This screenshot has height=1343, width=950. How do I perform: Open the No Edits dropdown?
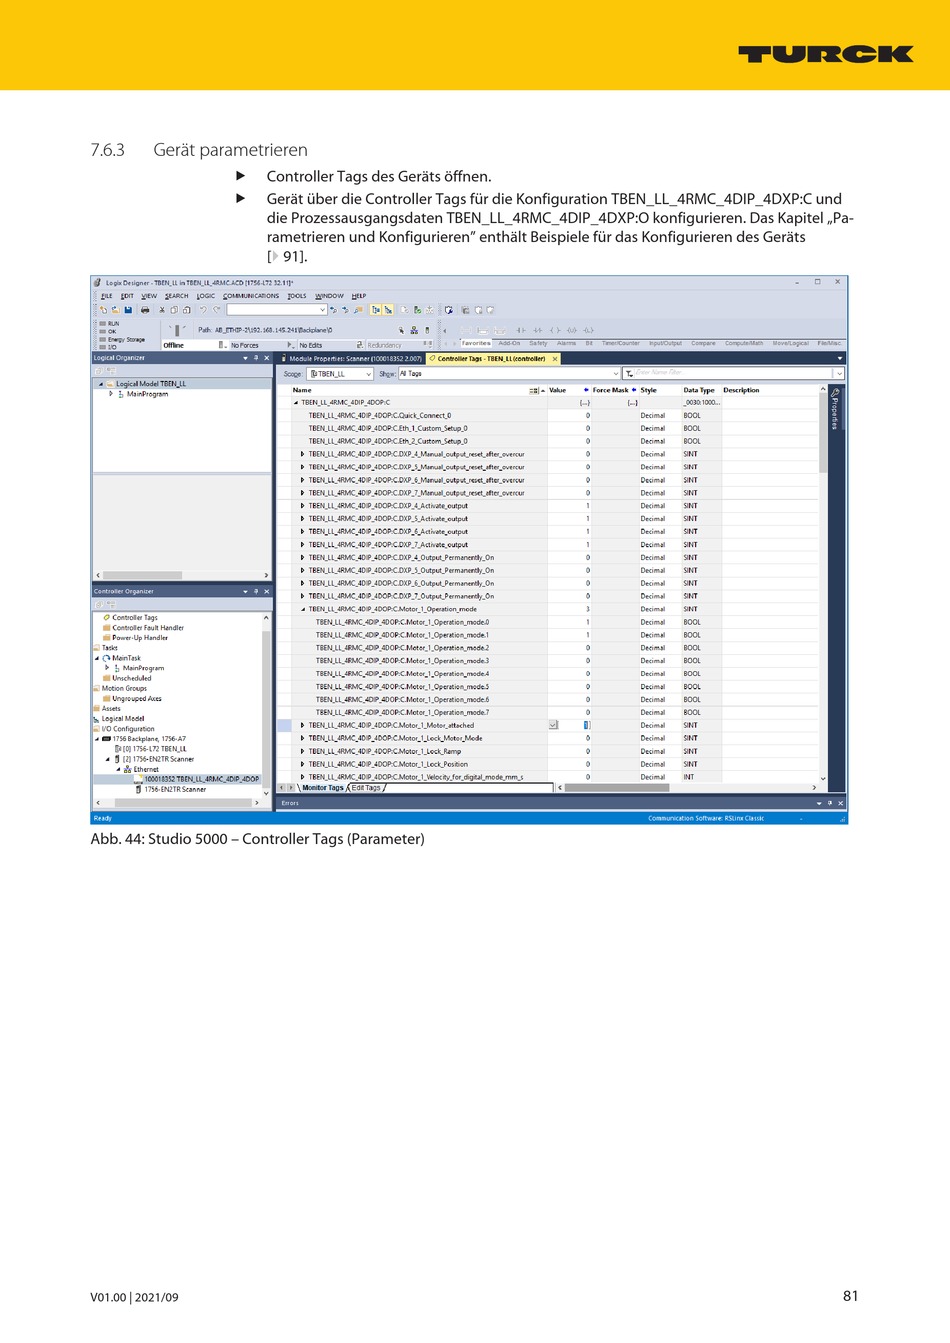pos(359,345)
